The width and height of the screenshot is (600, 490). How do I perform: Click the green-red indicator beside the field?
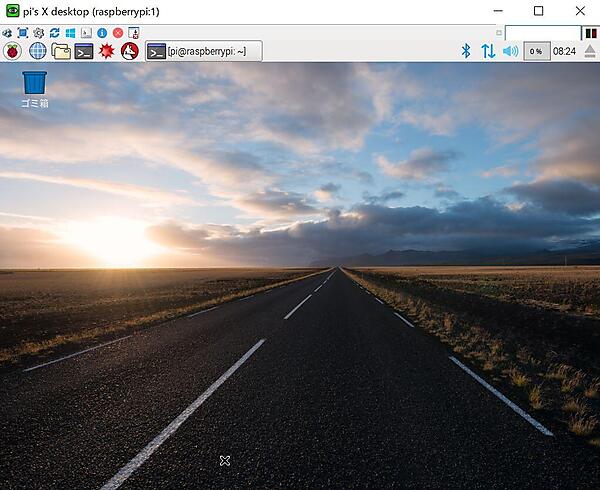pyautogui.click(x=591, y=33)
